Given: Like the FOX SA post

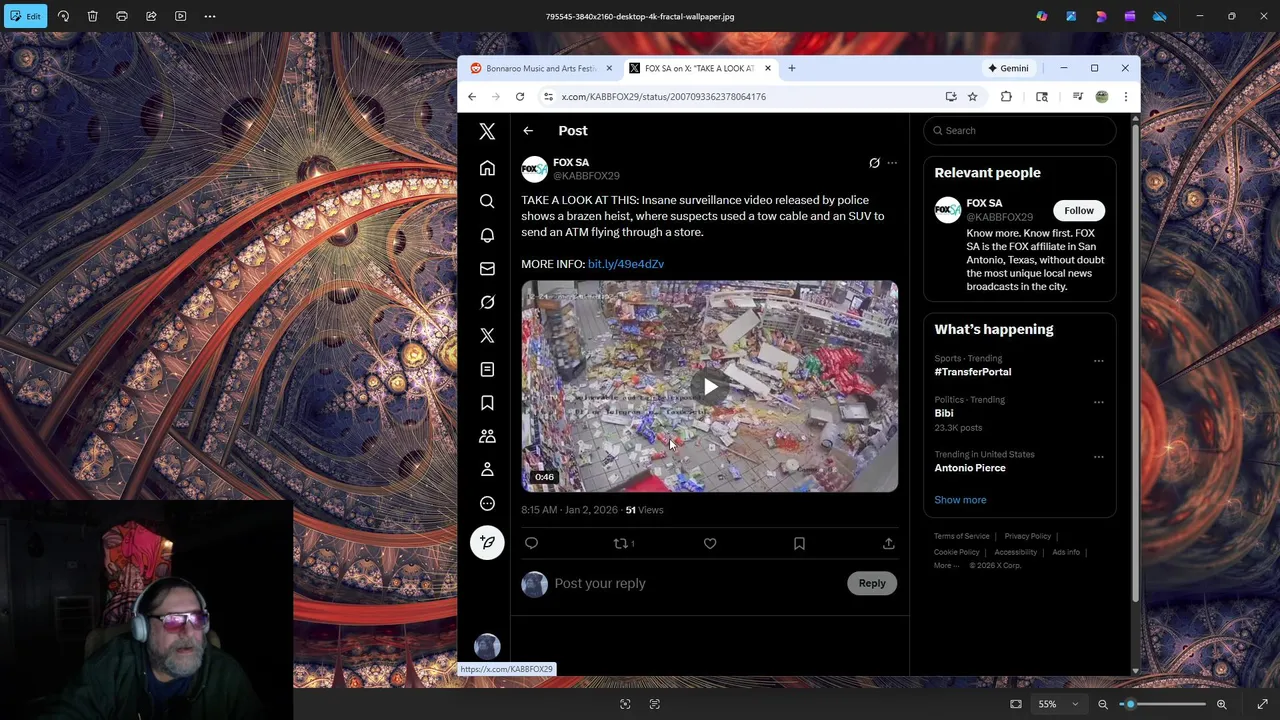Looking at the screenshot, I should [x=710, y=544].
